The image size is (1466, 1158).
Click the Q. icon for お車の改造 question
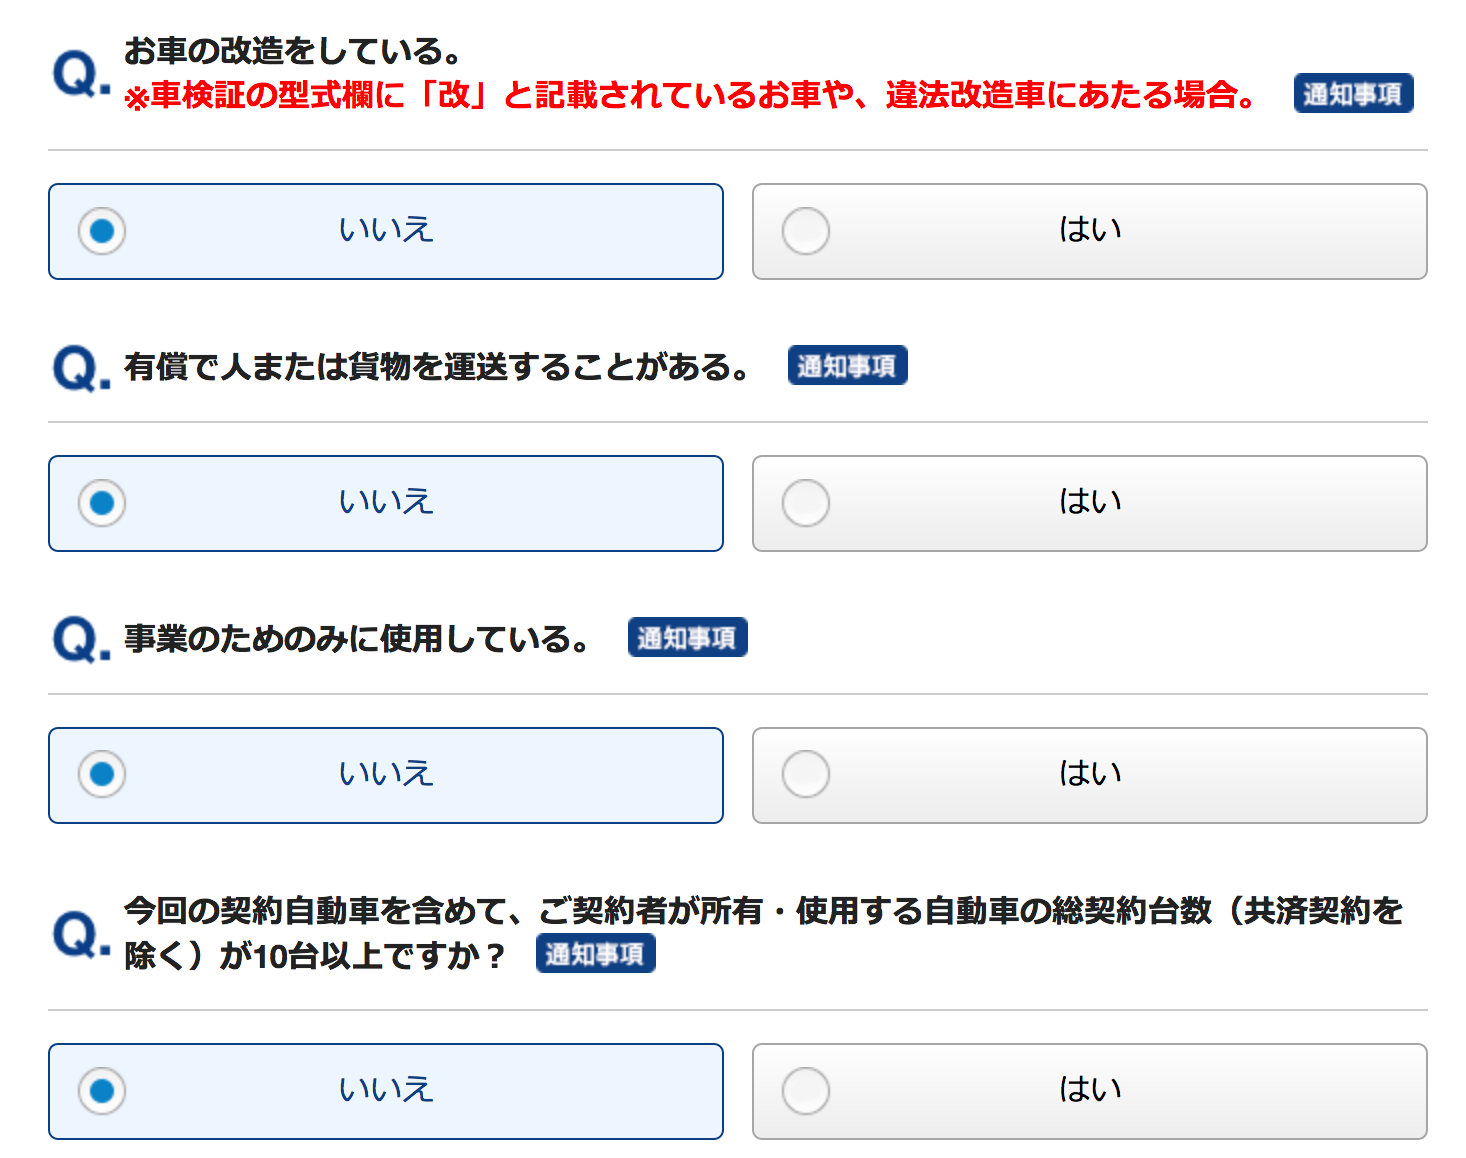(x=80, y=73)
